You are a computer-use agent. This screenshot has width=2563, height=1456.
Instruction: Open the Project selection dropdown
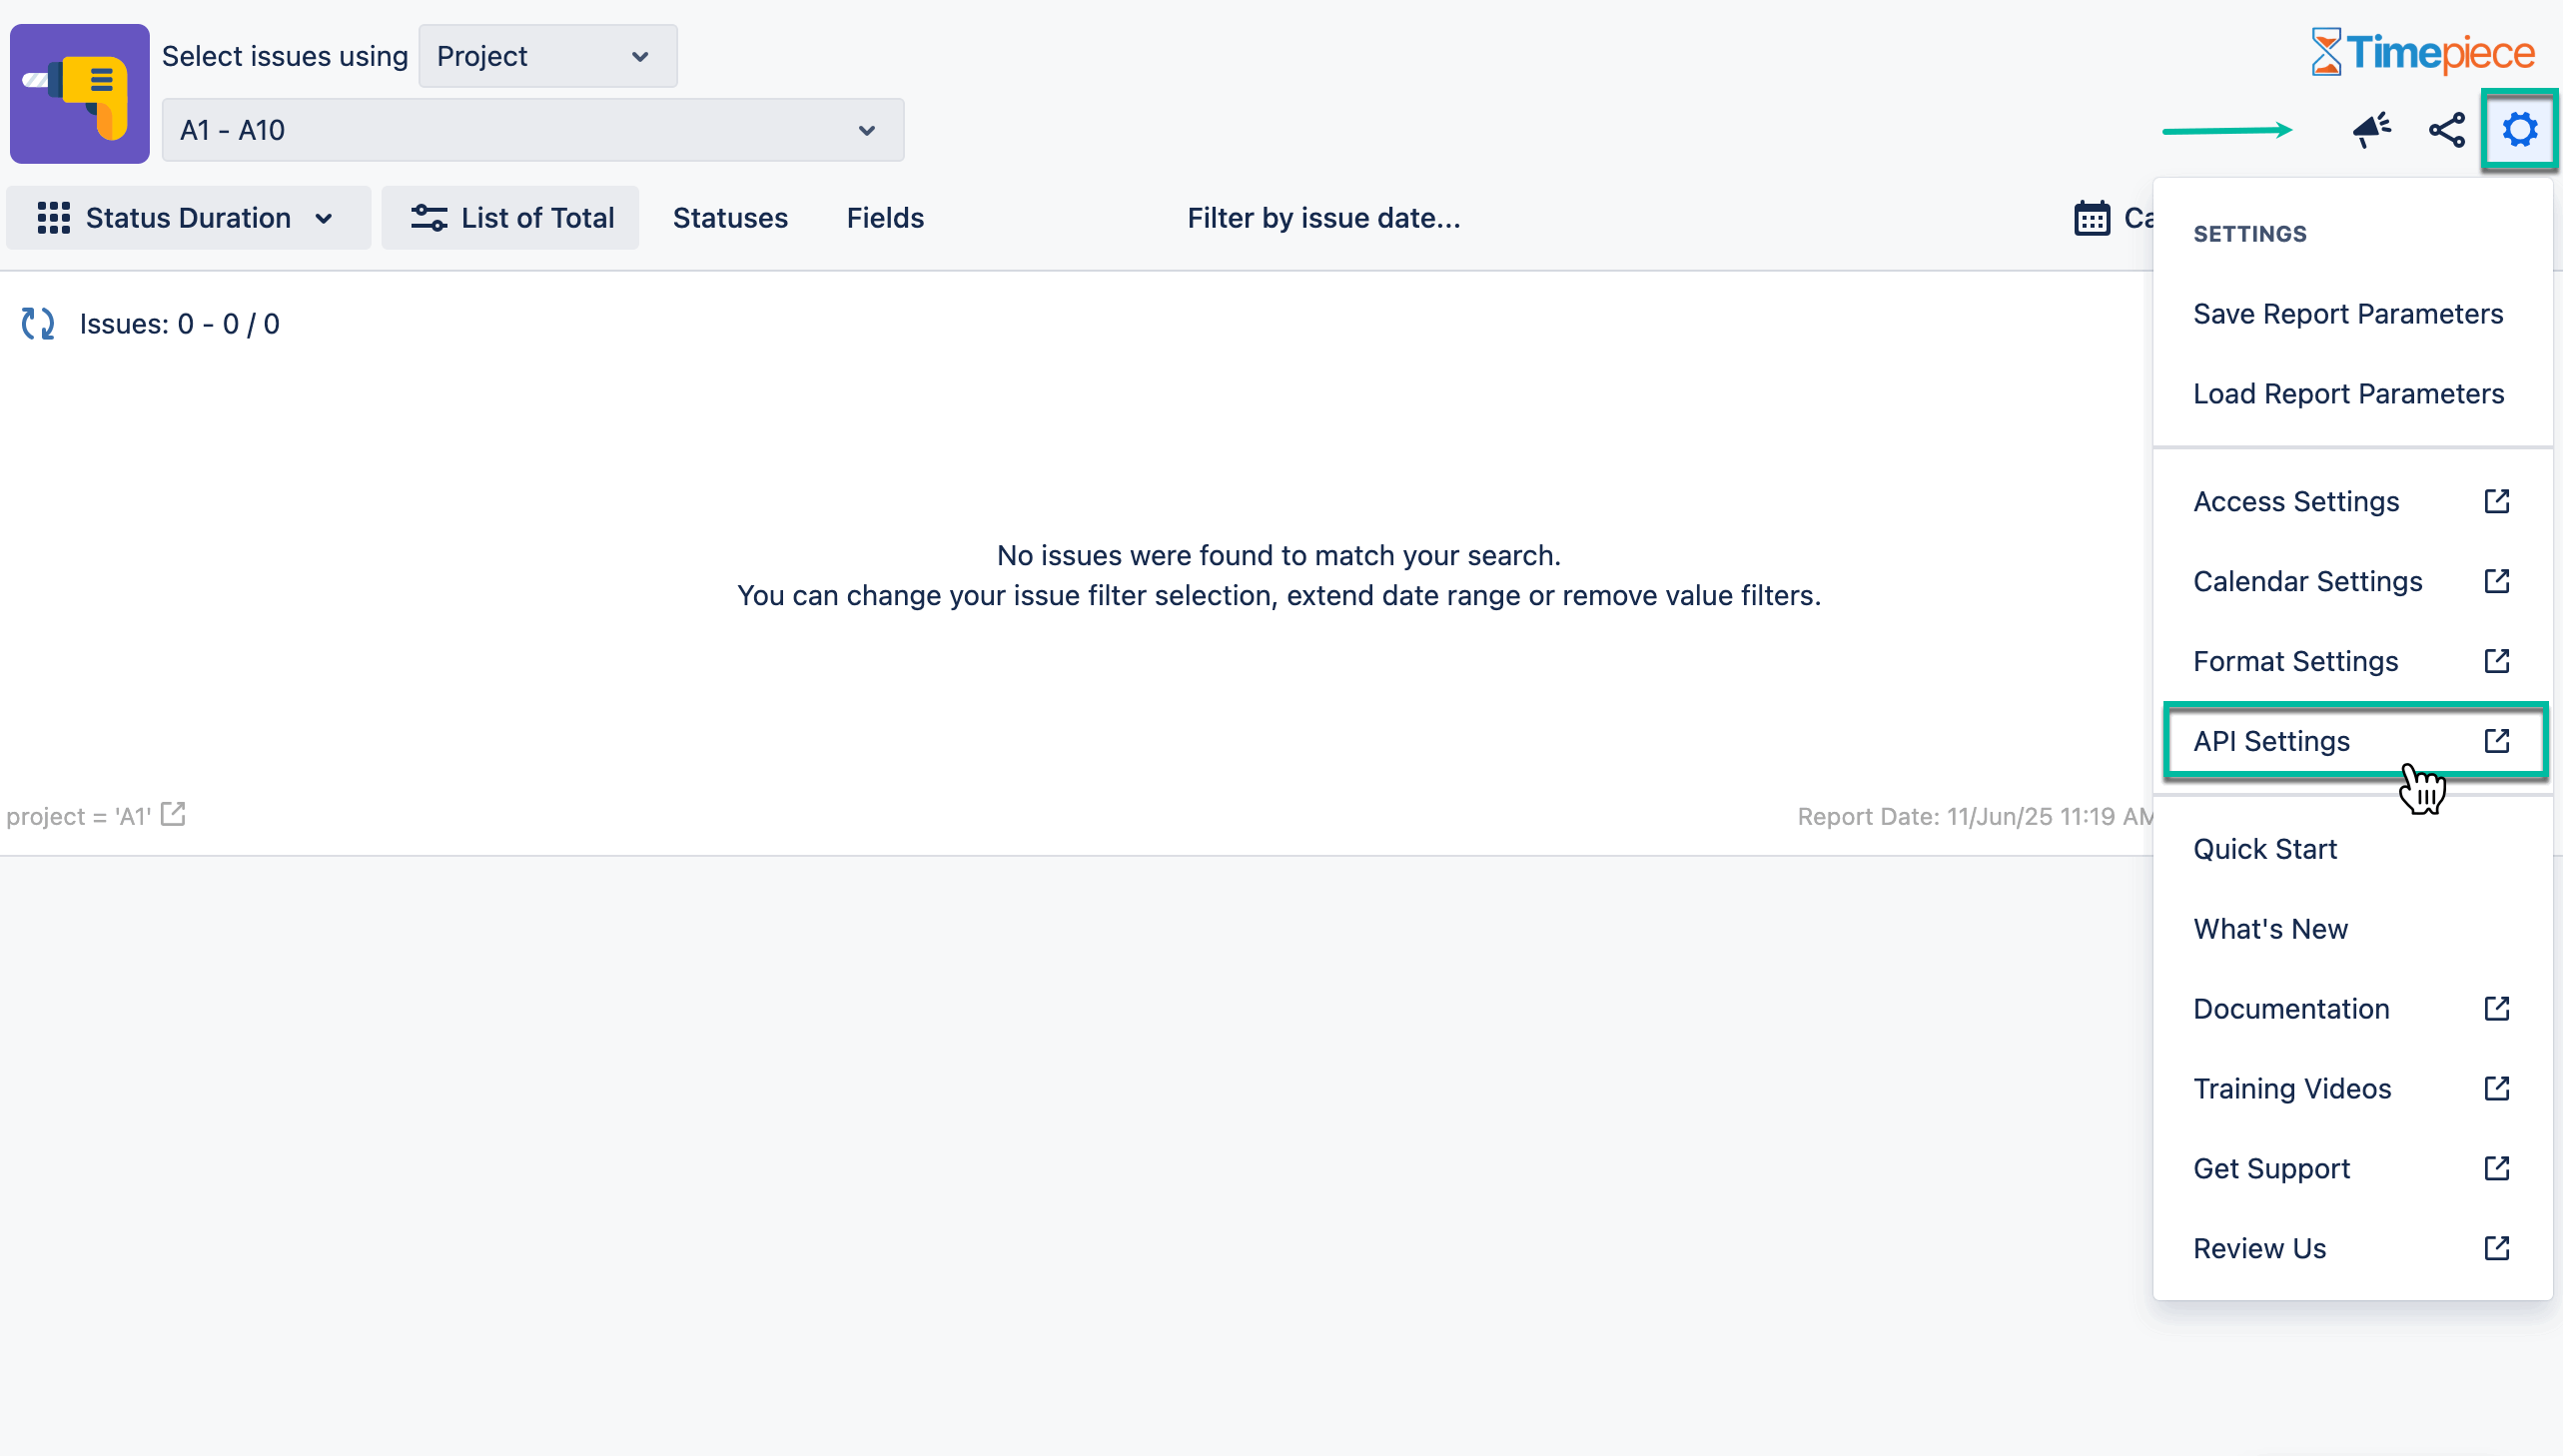(x=547, y=56)
